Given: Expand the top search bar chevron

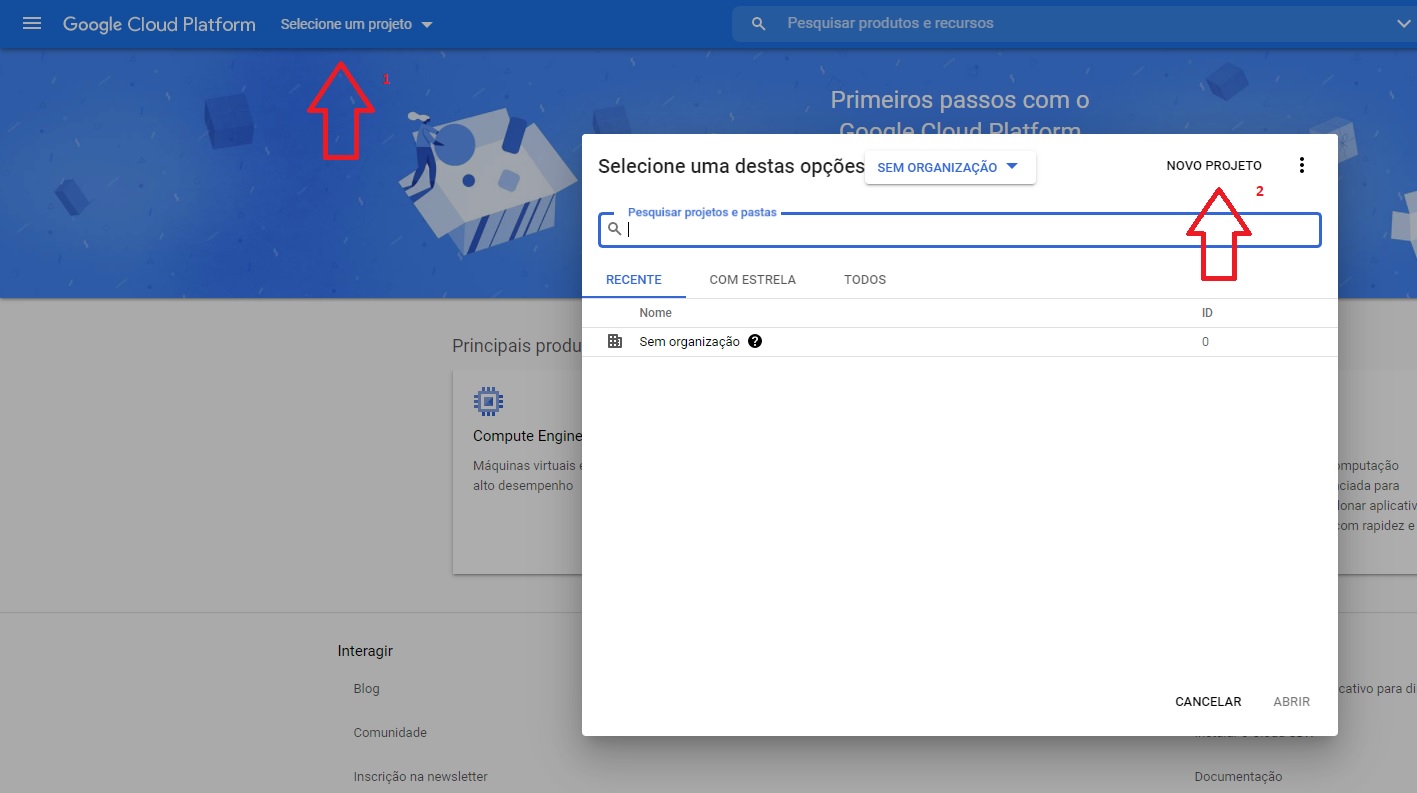Looking at the screenshot, I should tap(1402, 23).
